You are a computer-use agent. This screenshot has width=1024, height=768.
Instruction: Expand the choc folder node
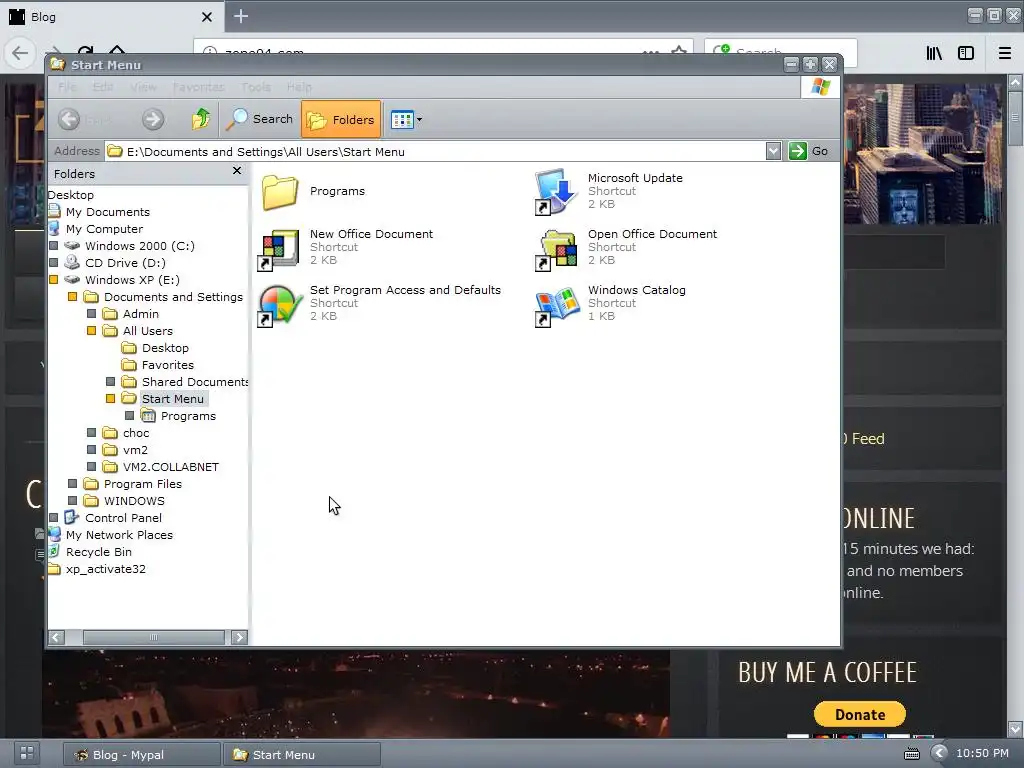91,433
